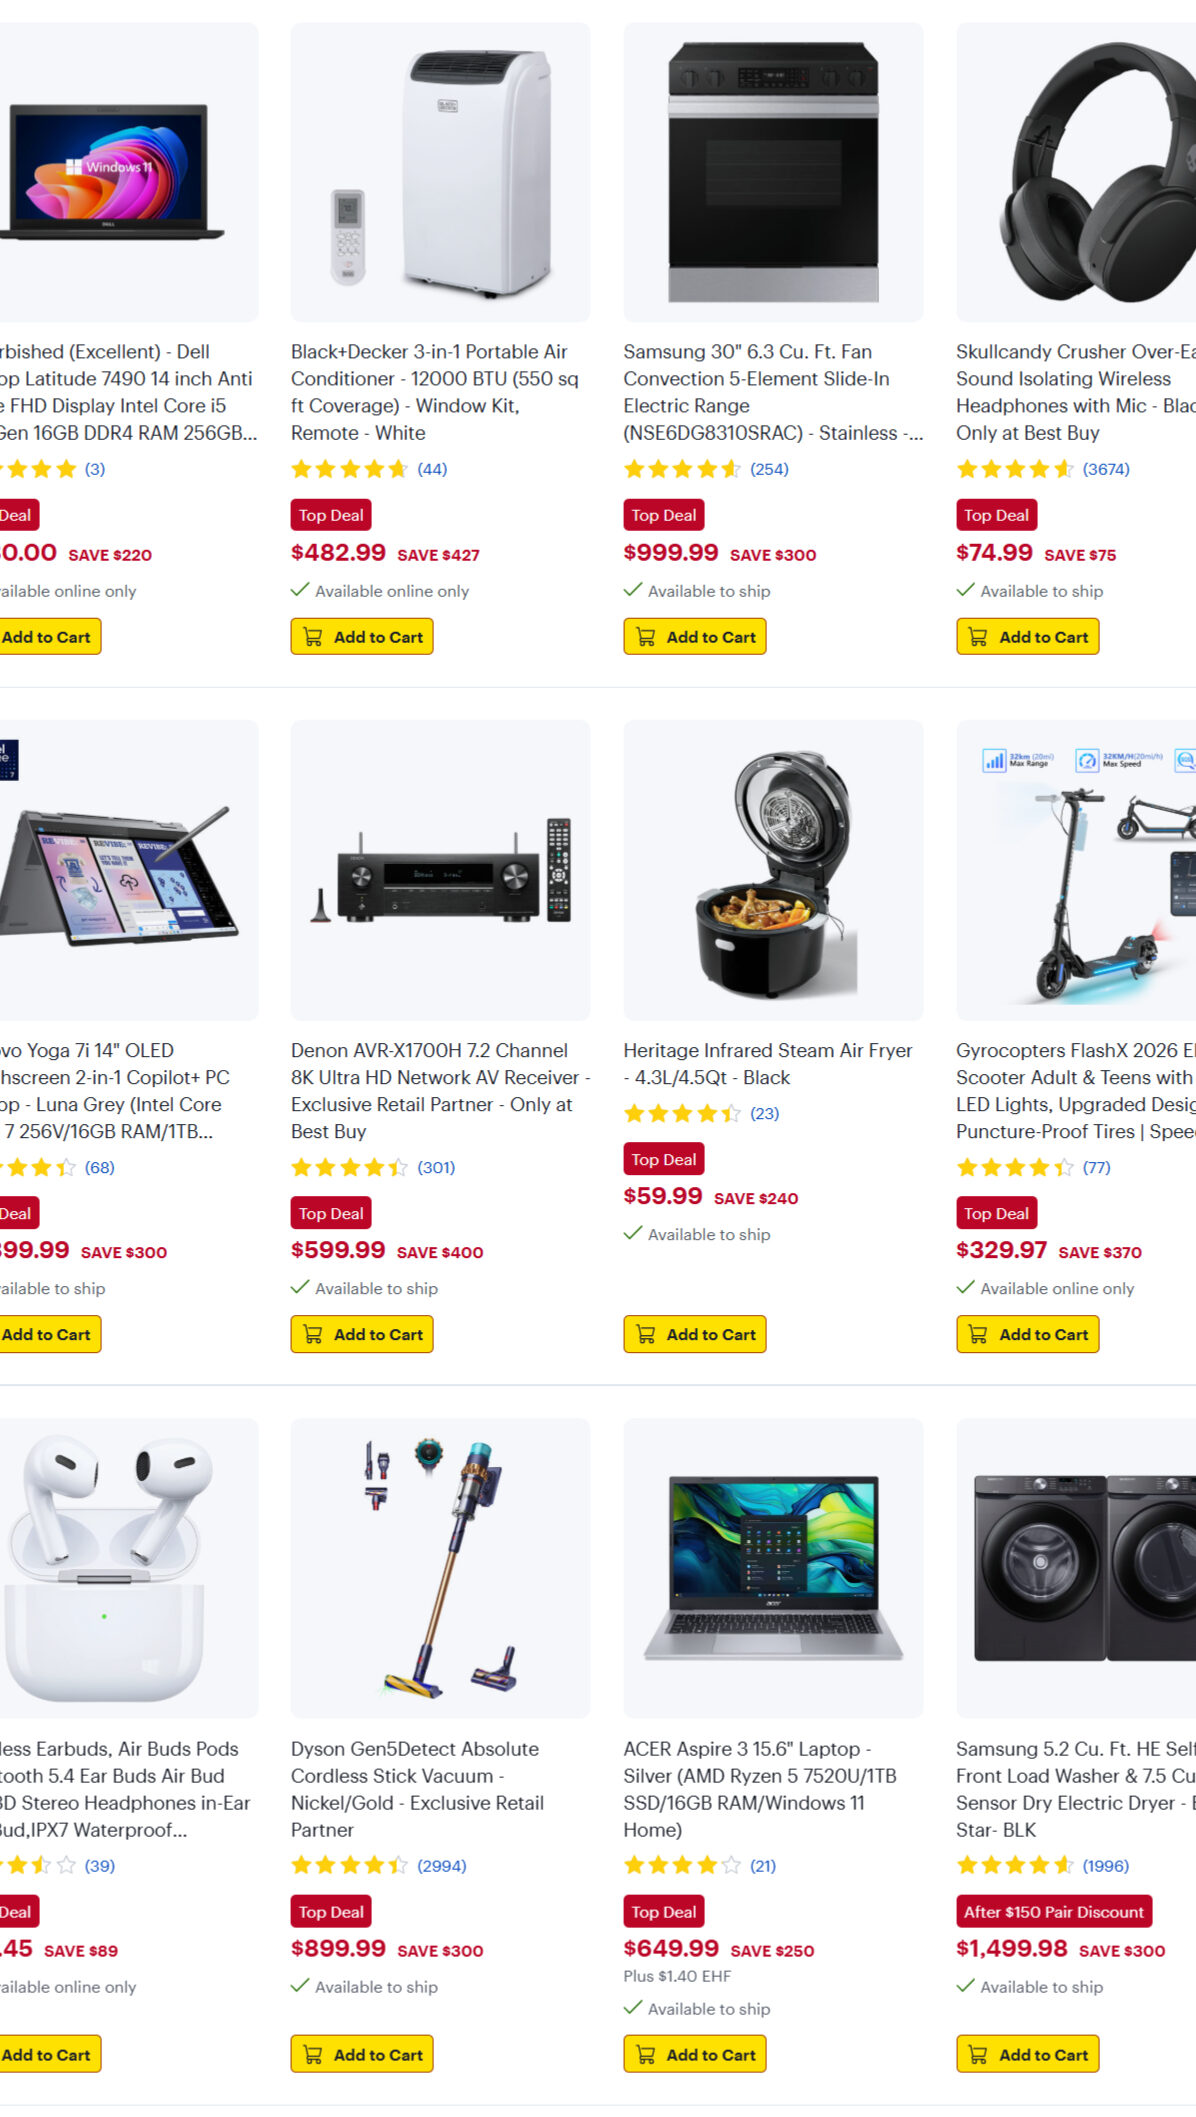Click cart icon on Gyrocopters scooter button
Viewport: 1196px width, 2117px height.
pyautogui.click(x=978, y=1334)
